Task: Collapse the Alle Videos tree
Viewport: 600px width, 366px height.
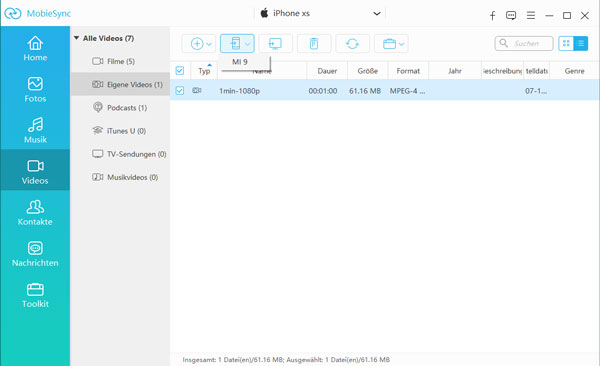Action: [76, 38]
